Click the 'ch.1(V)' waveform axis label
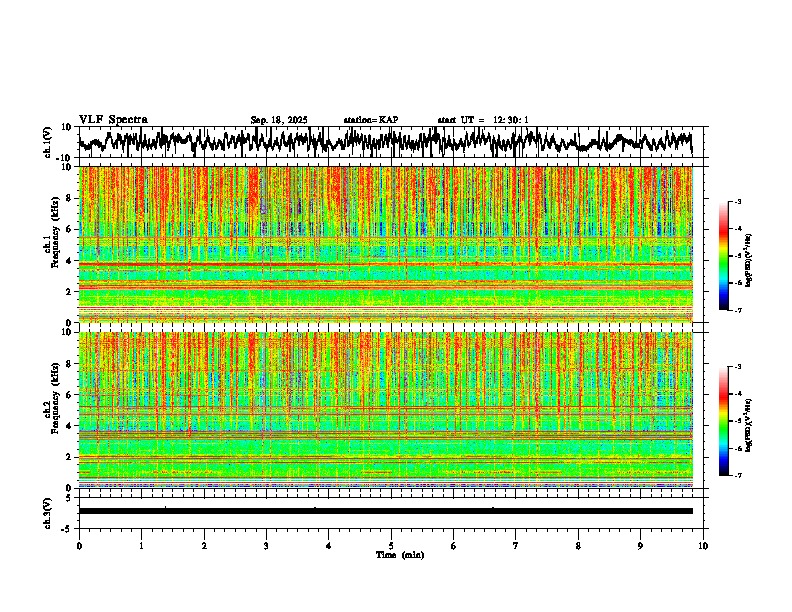 pyautogui.click(x=48, y=142)
